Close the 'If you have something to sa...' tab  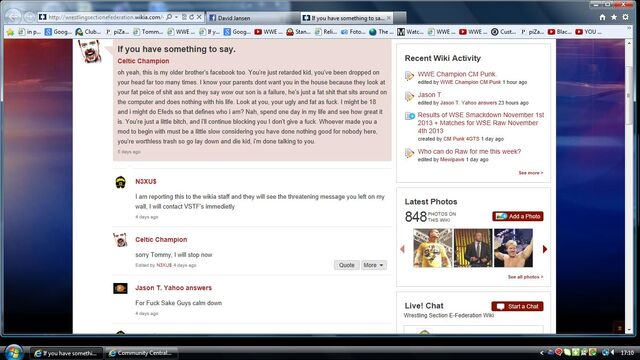[389, 18]
